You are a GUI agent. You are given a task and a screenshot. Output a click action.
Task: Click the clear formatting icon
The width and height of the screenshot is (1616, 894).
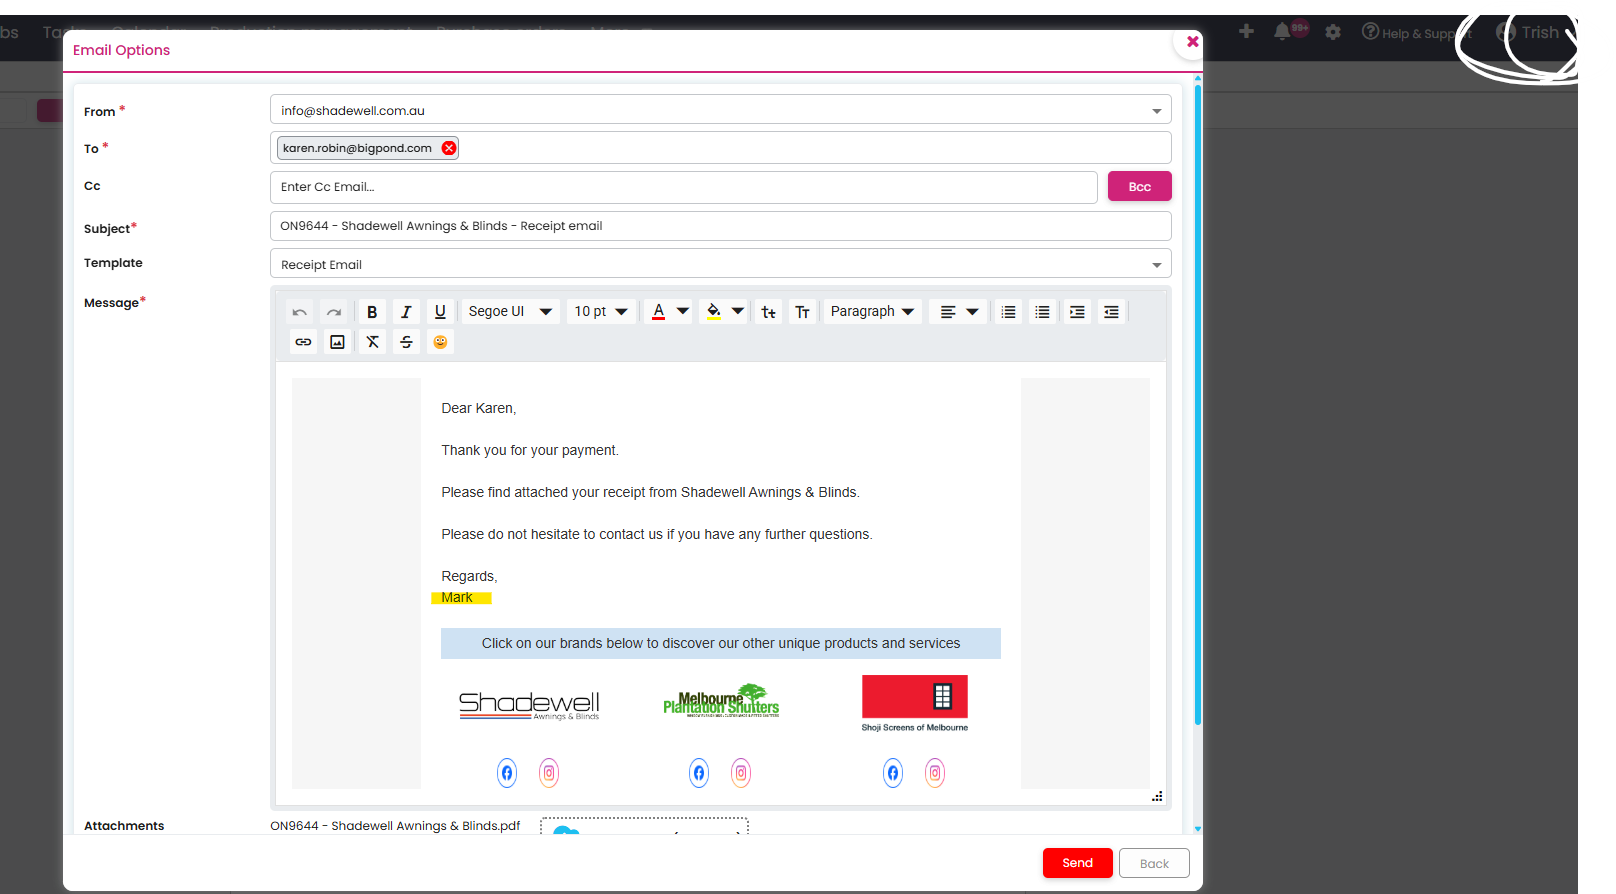pyautogui.click(x=372, y=342)
